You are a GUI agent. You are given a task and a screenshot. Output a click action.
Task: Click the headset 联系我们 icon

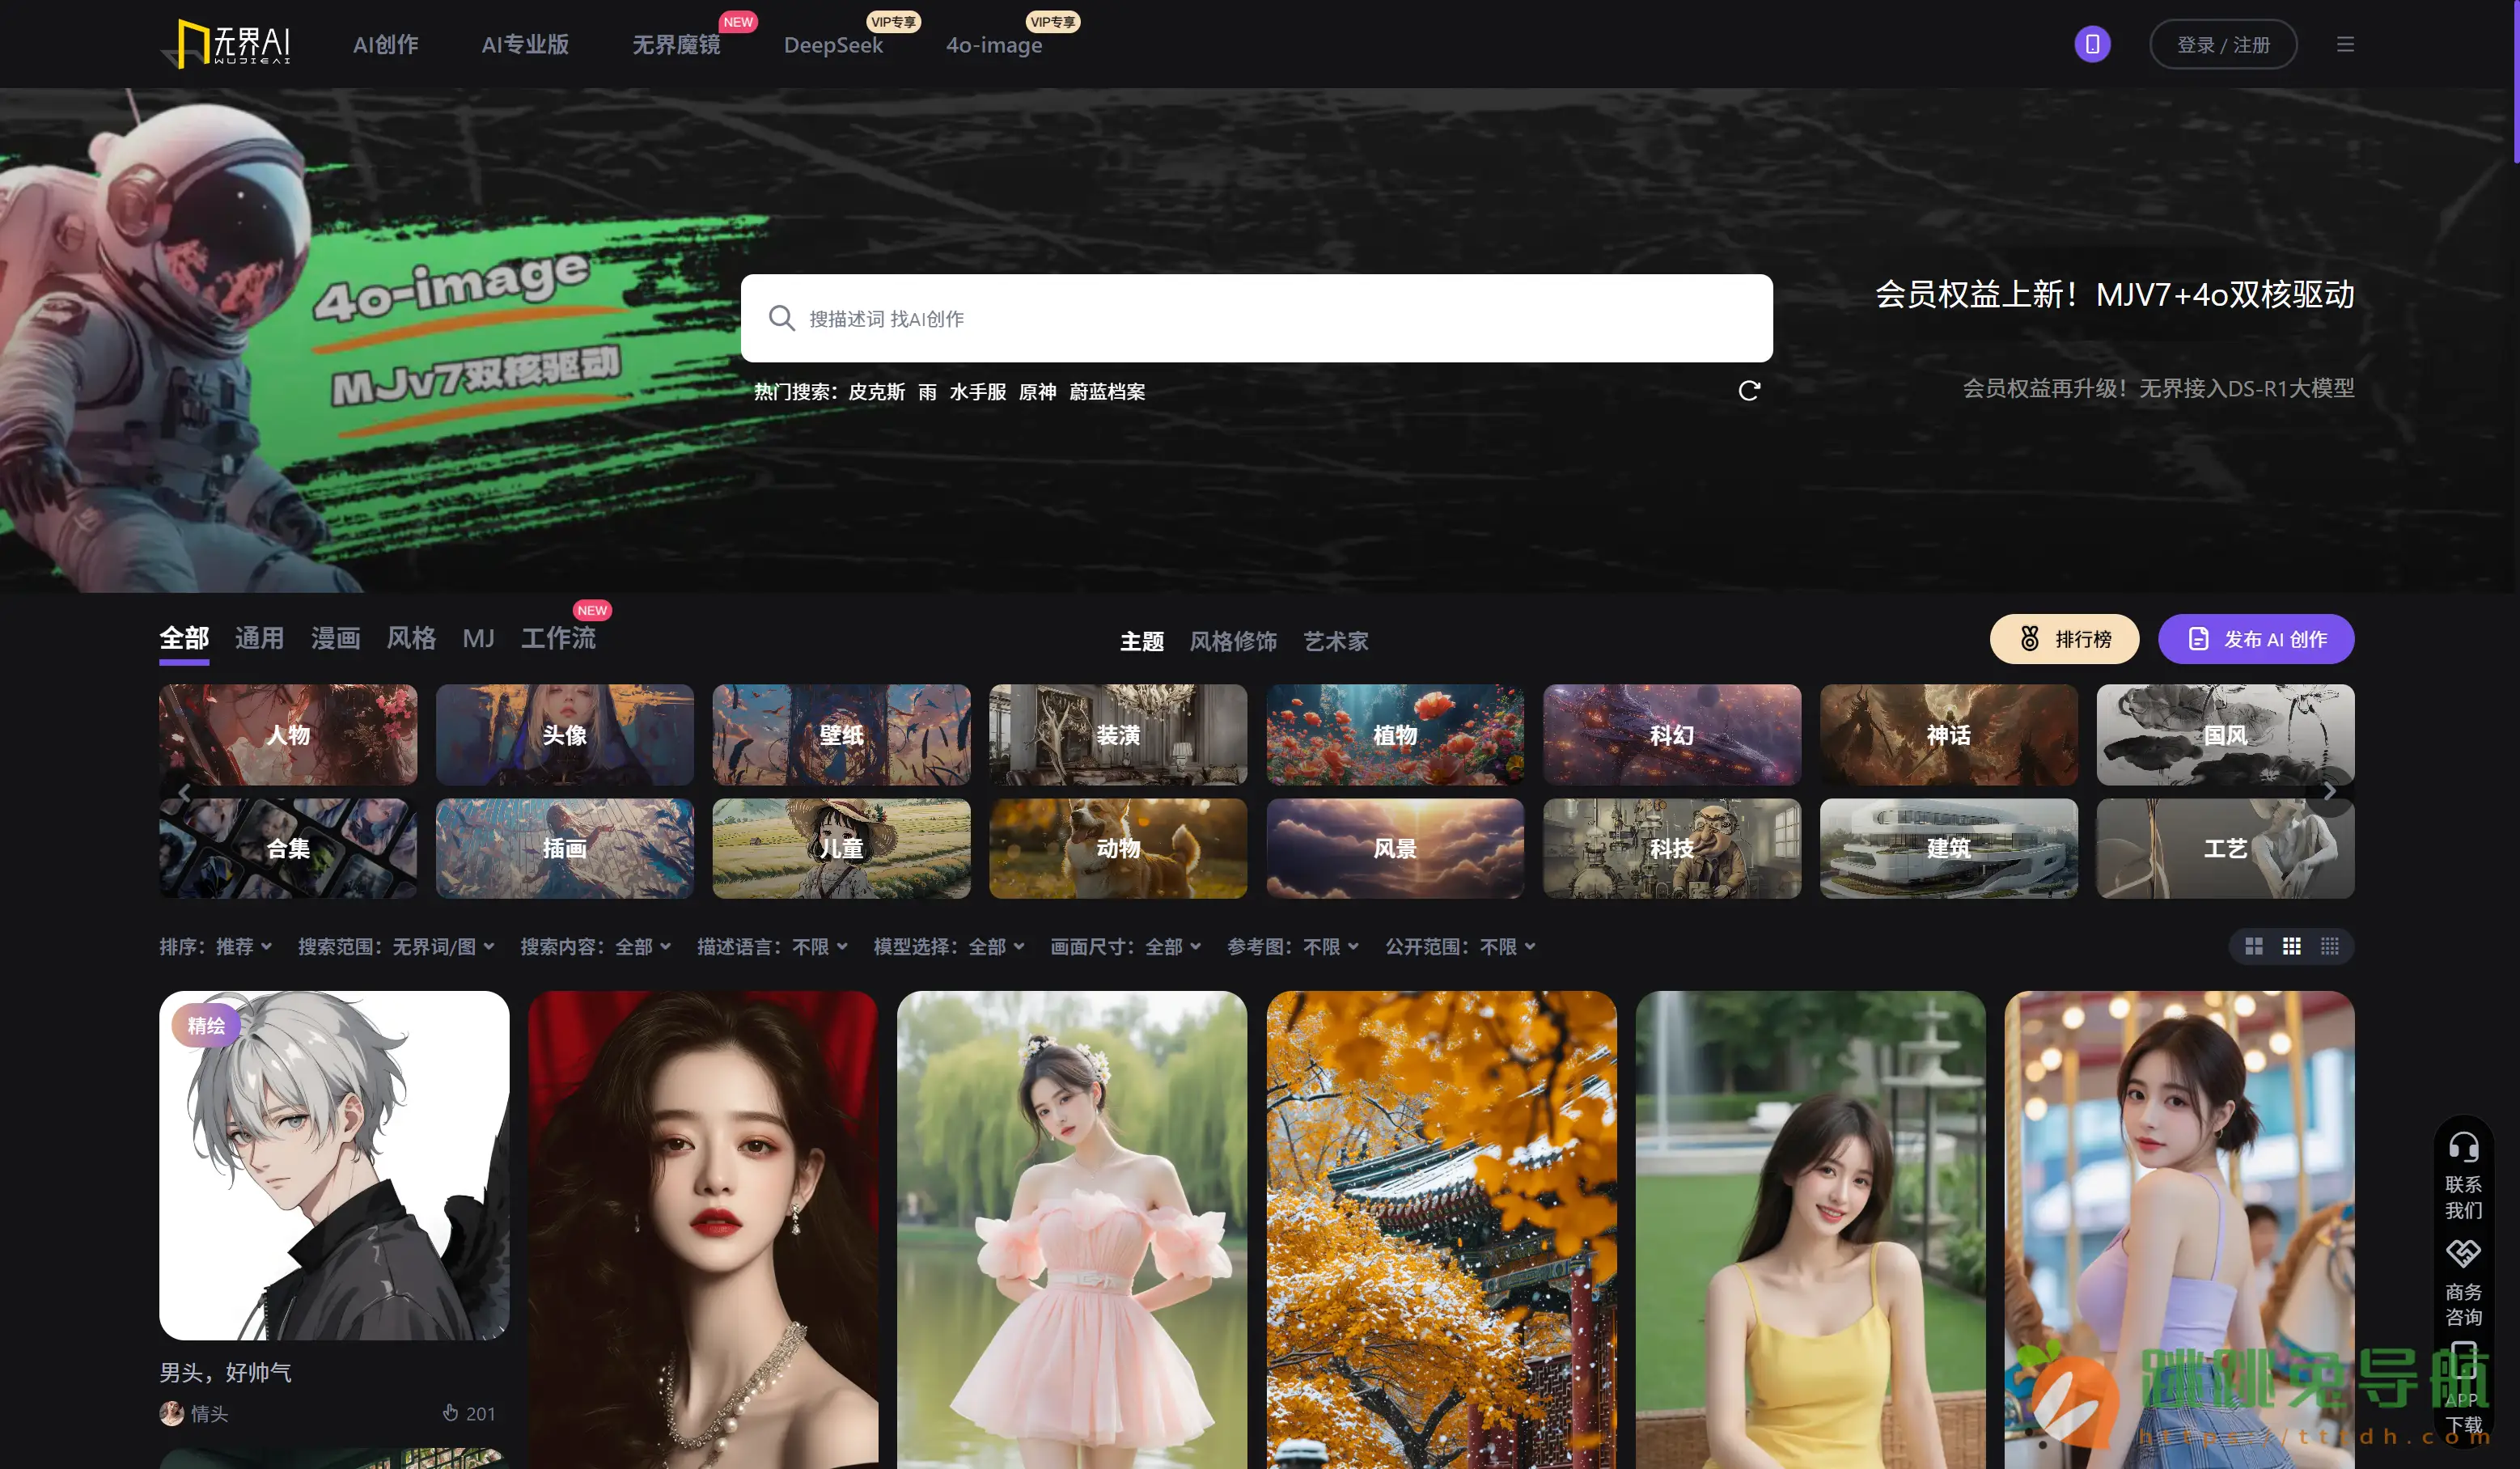click(2463, 1147)
